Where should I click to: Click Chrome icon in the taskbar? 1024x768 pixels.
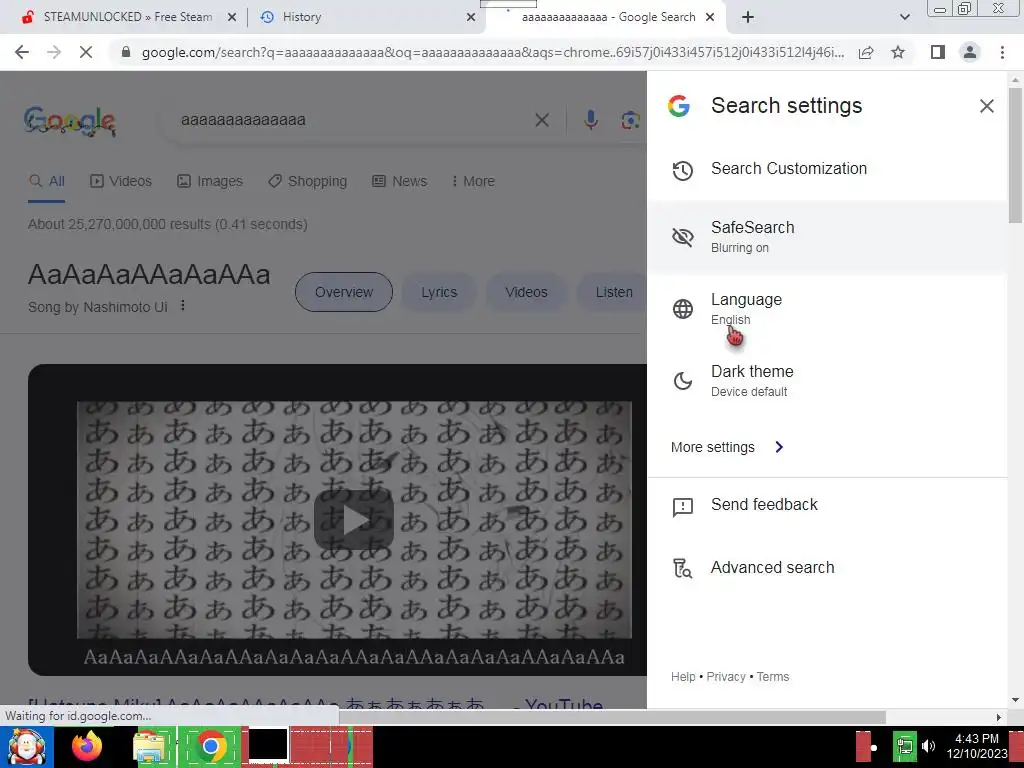coord(210,746)
